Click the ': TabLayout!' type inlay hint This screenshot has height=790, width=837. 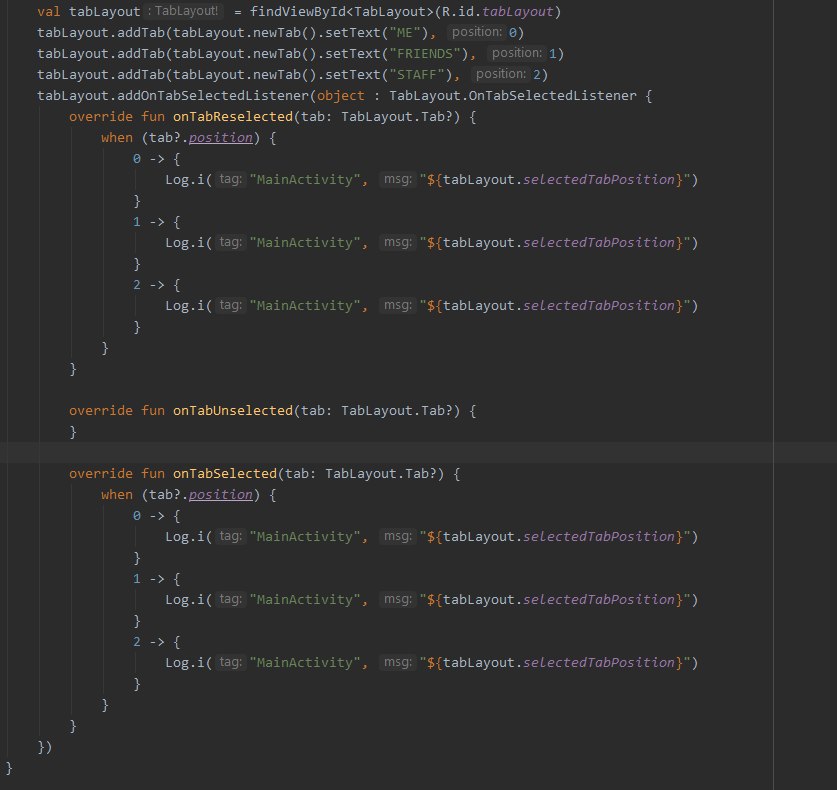click(183, 11)
